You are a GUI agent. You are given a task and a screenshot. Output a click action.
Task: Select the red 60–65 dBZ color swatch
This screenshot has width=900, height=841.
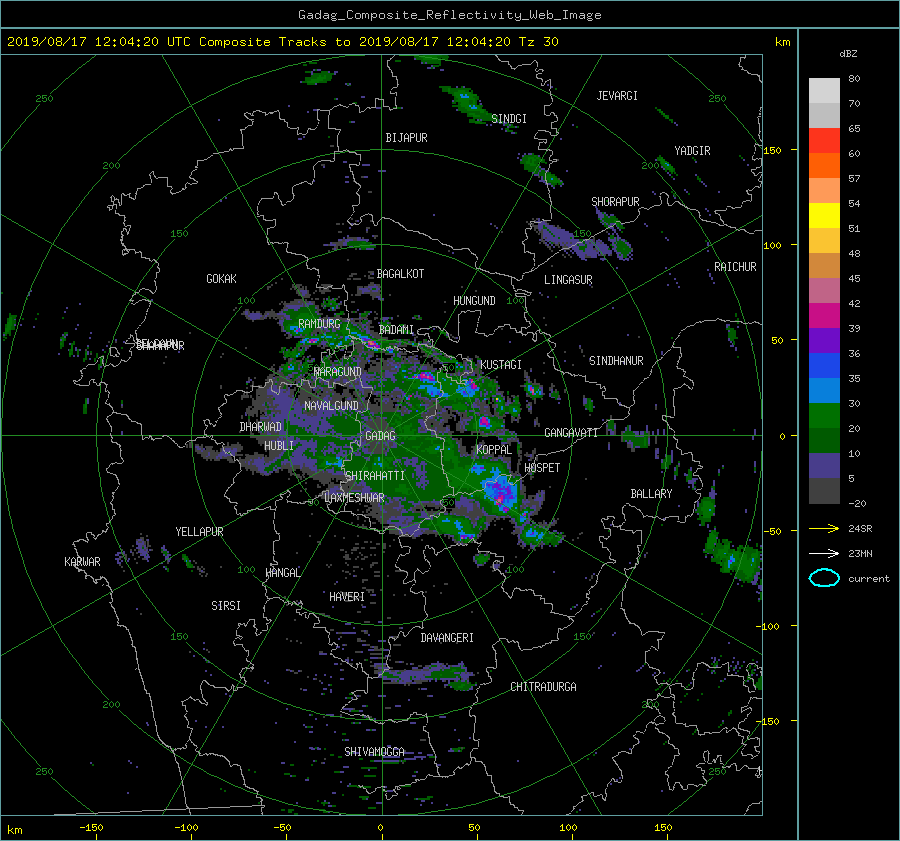pyautogui.click(x=824, y=140)
